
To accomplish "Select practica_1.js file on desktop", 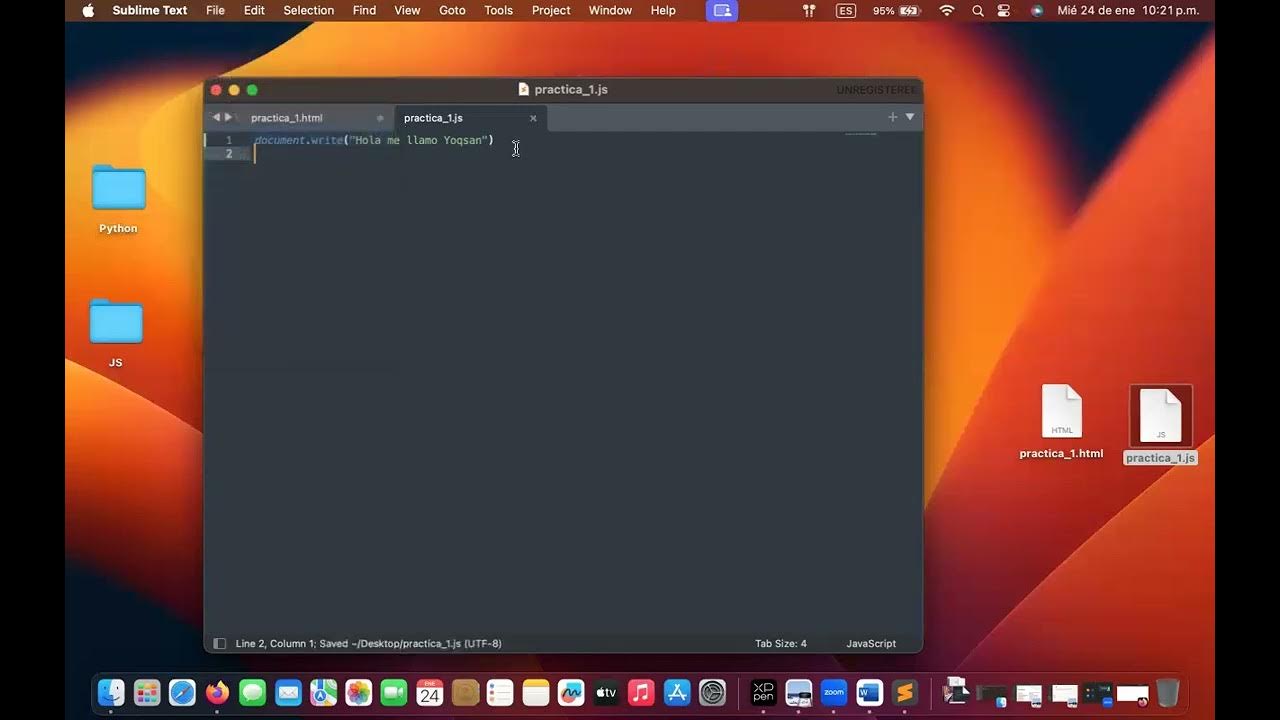I will tap(1160, 425).
